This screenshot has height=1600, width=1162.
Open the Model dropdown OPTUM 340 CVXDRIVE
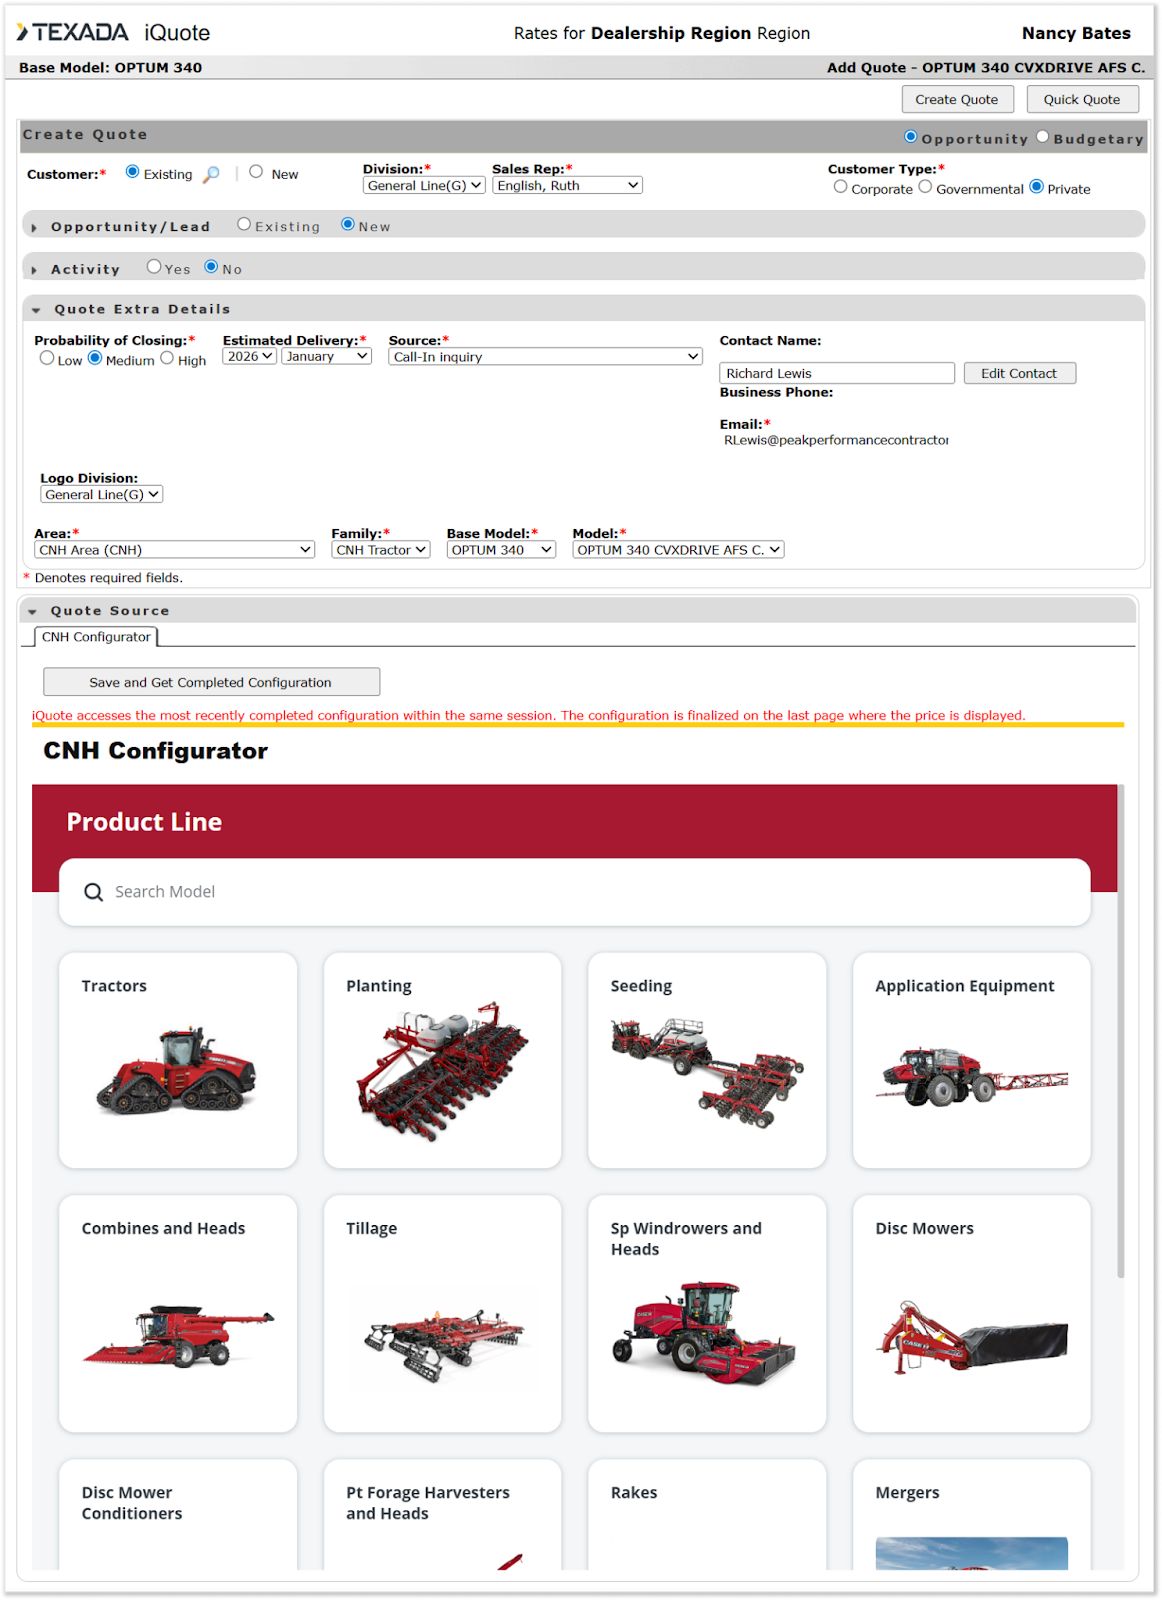(678, 550)
